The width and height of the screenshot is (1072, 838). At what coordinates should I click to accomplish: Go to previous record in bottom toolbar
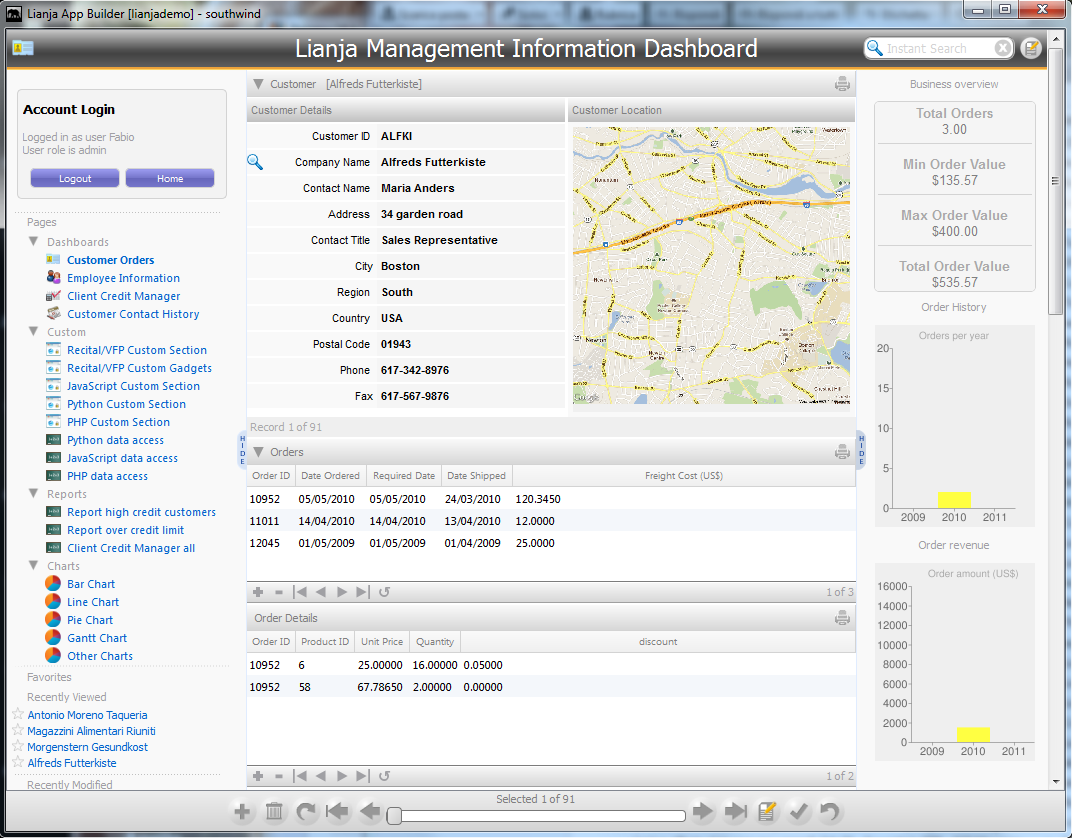[x=370, y=811]
